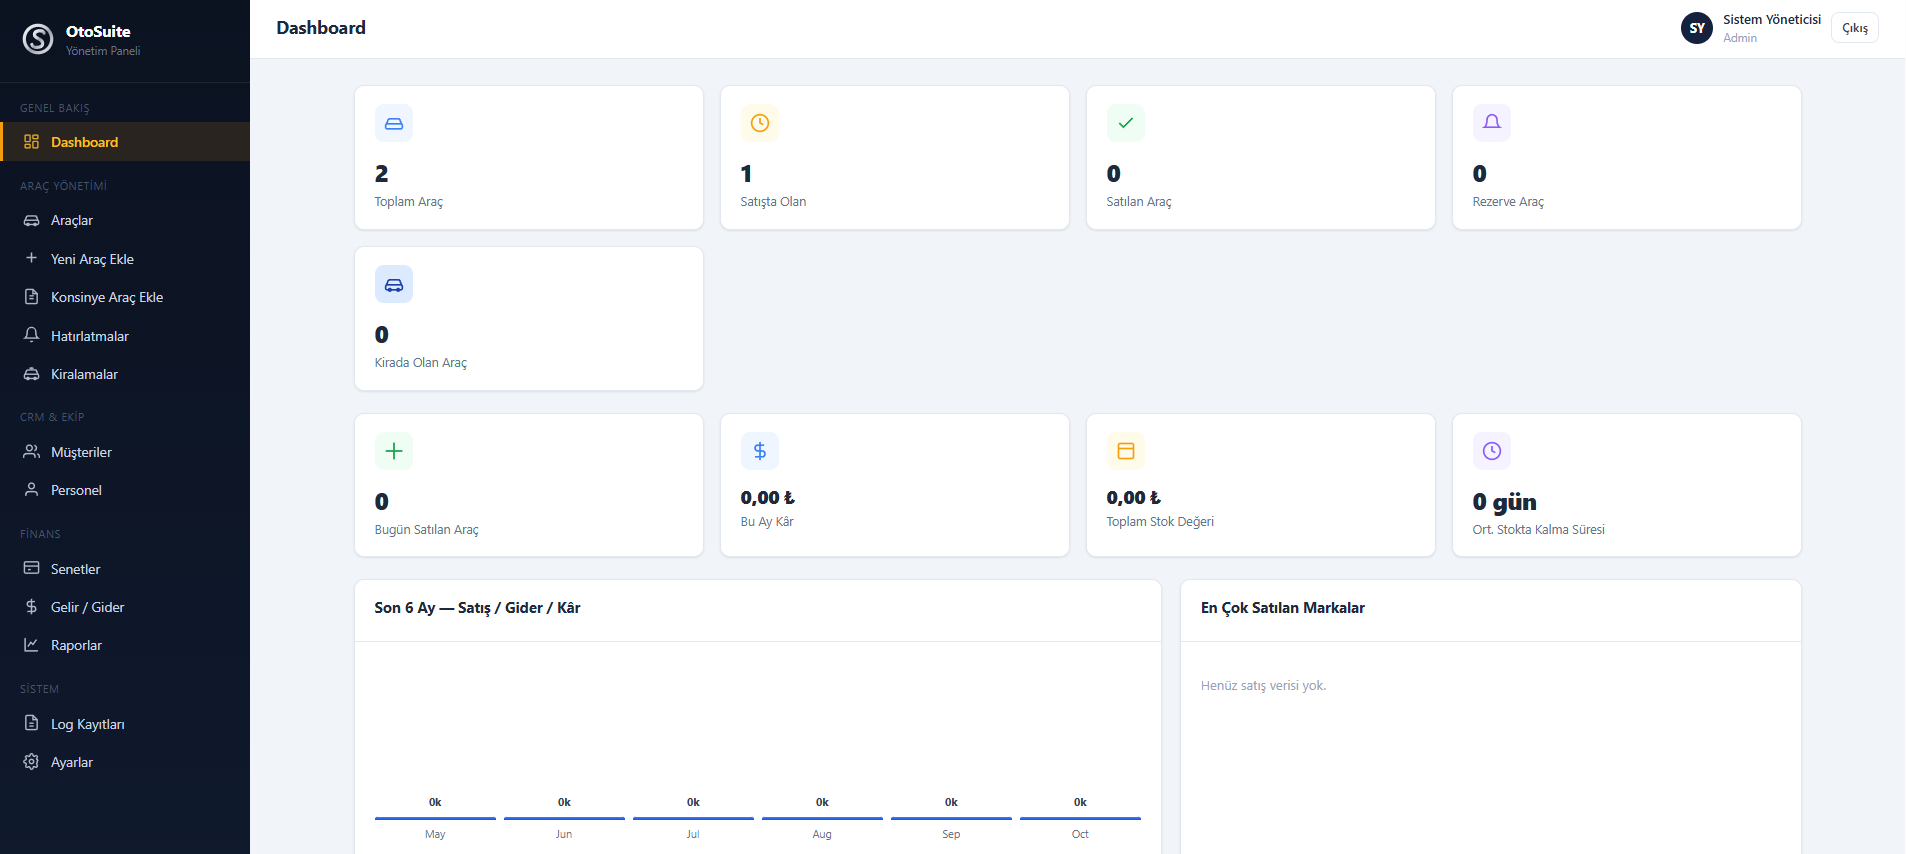Viewport: 1906px width, 854px height.
Task: Click the card icon beside Senetler
Action: (32, 568)
